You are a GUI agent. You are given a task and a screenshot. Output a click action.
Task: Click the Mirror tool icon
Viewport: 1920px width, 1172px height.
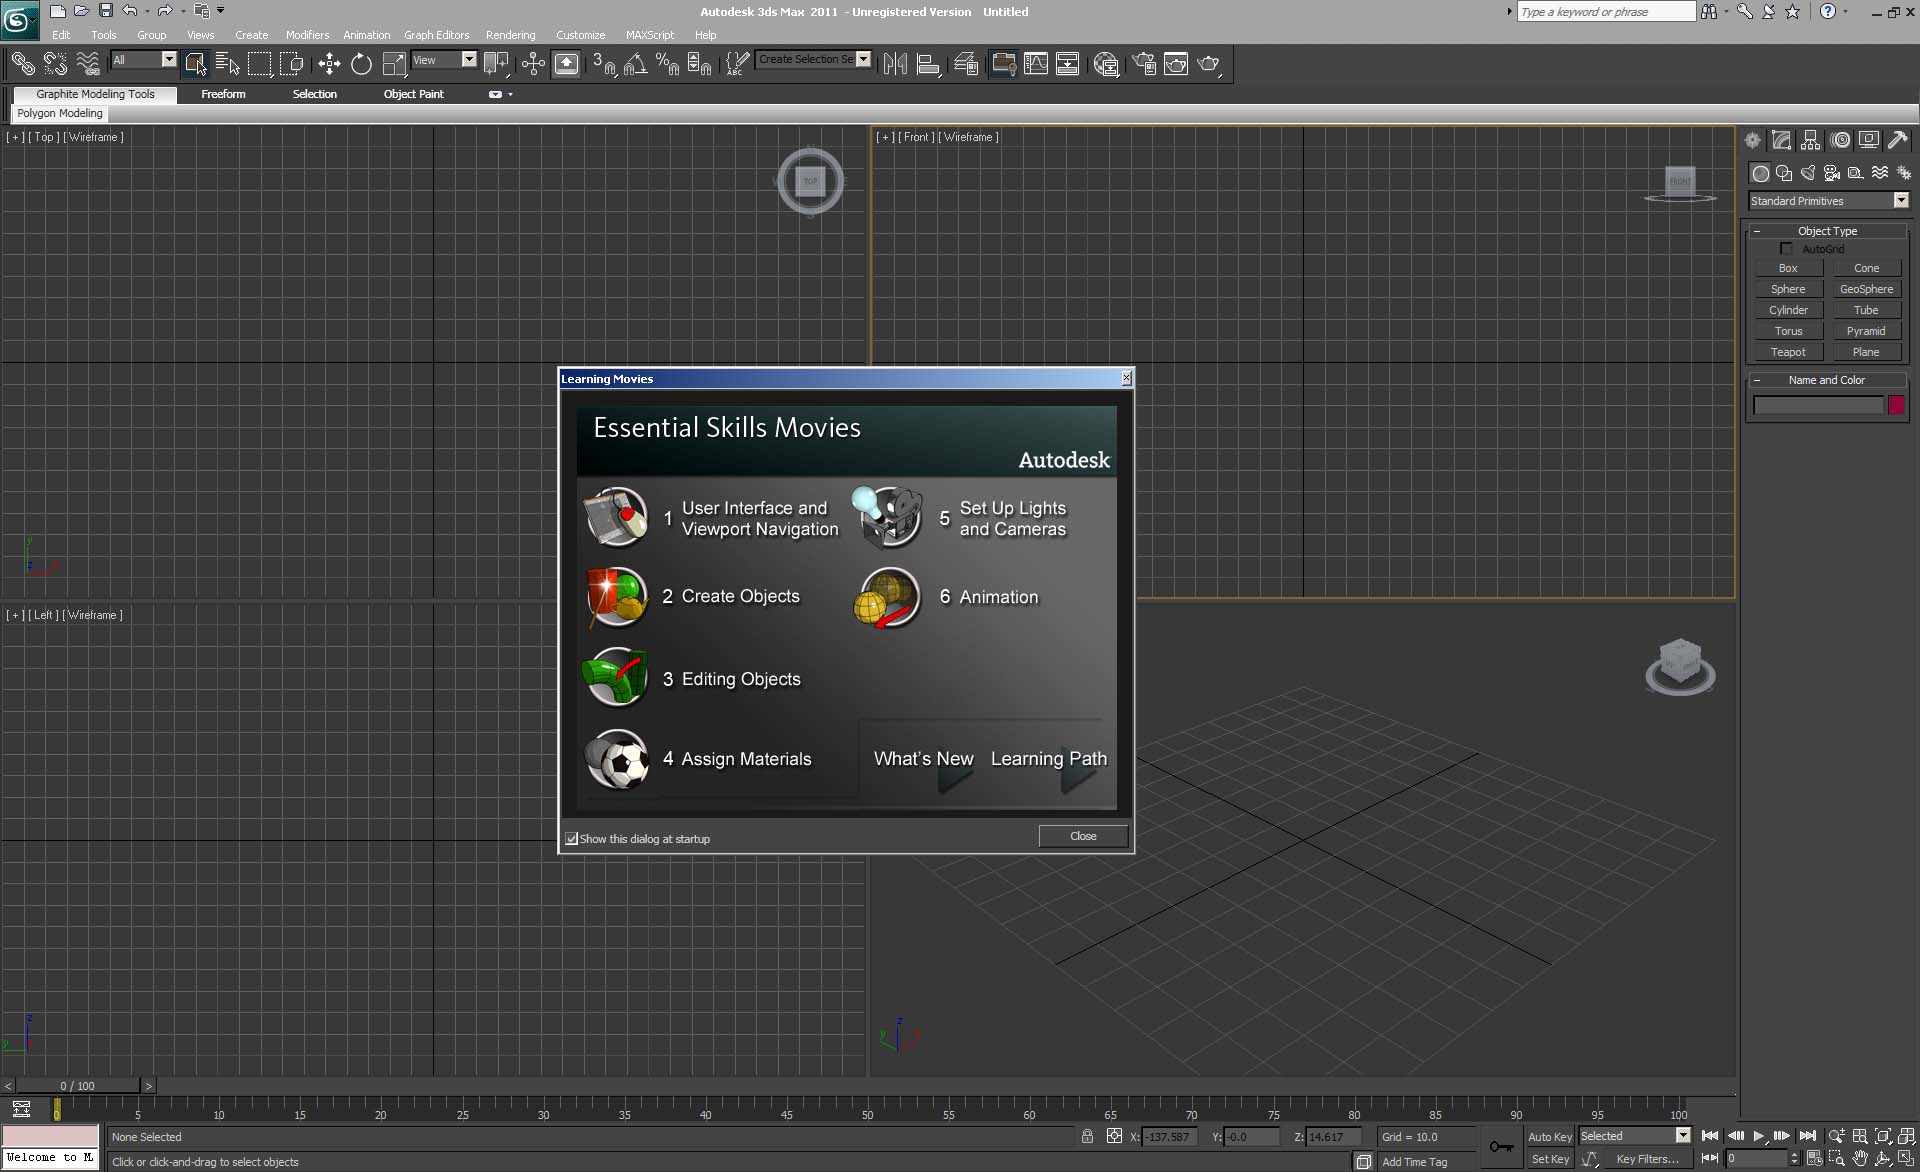coord(895,64)
